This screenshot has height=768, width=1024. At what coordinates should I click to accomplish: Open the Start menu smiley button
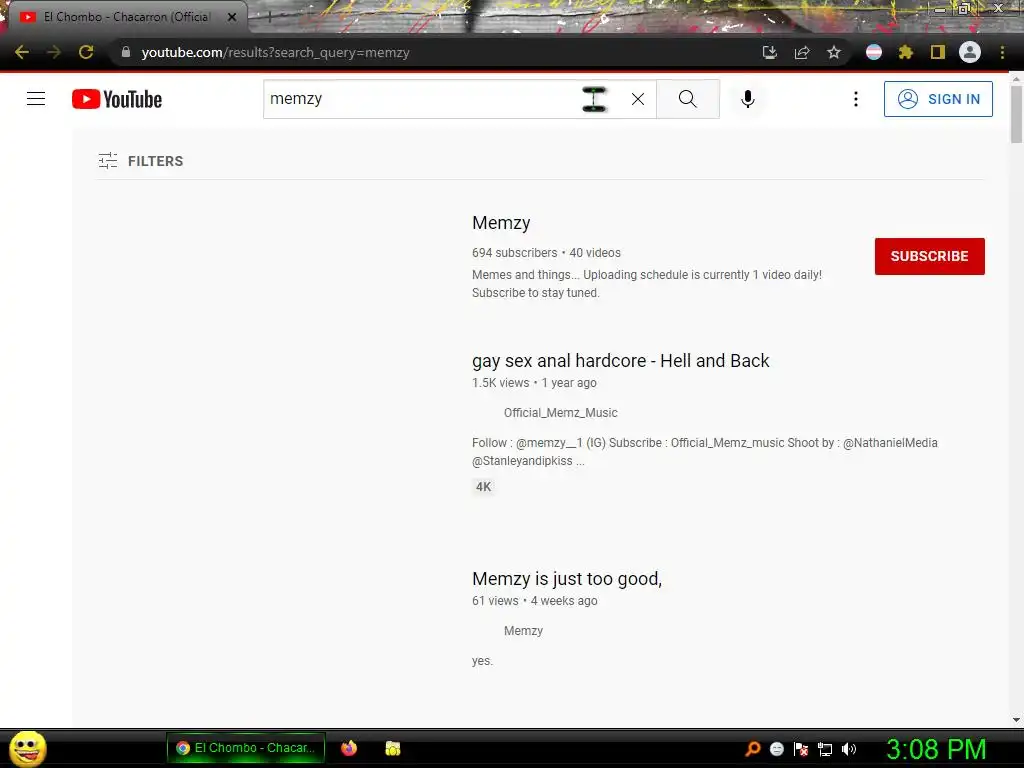[x=27, y=748]
